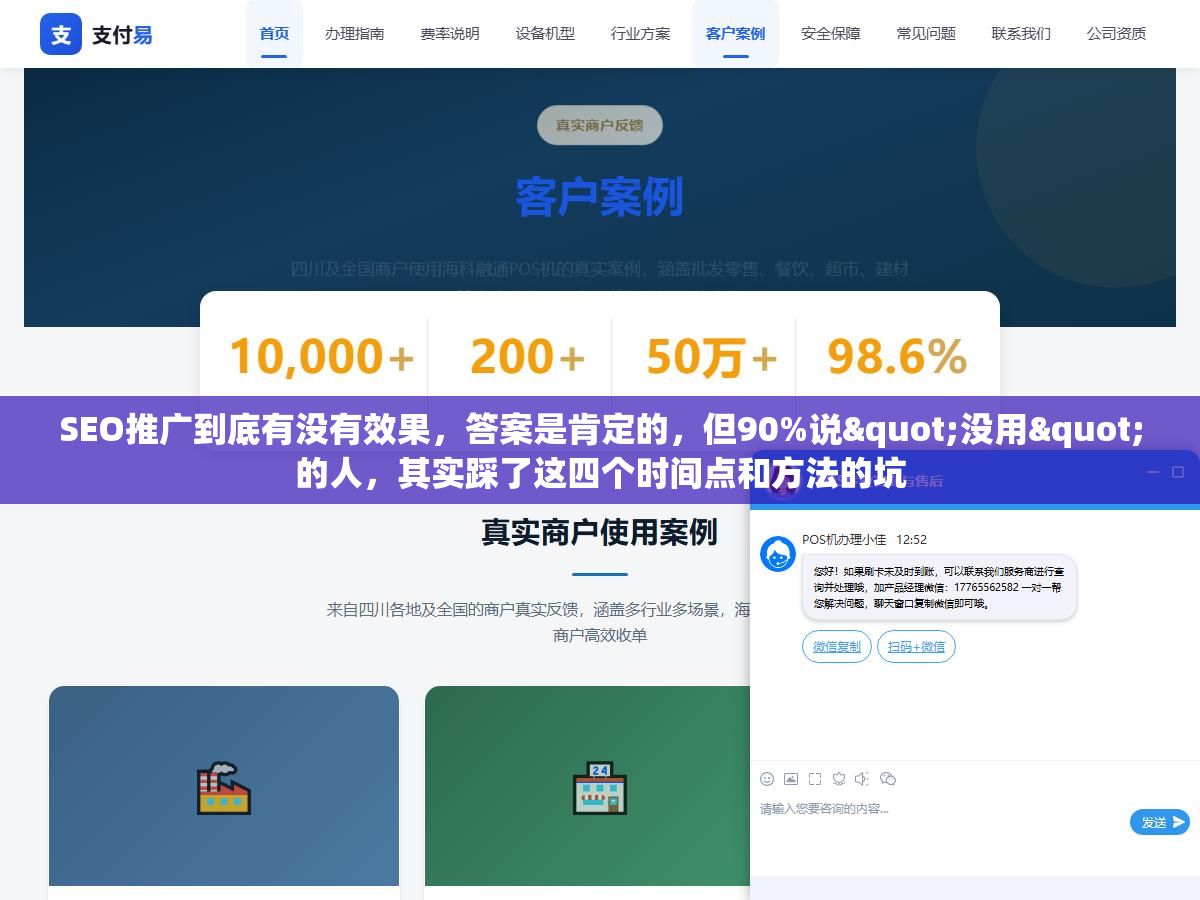Click the 50万+ statistic

pos(711,357)
